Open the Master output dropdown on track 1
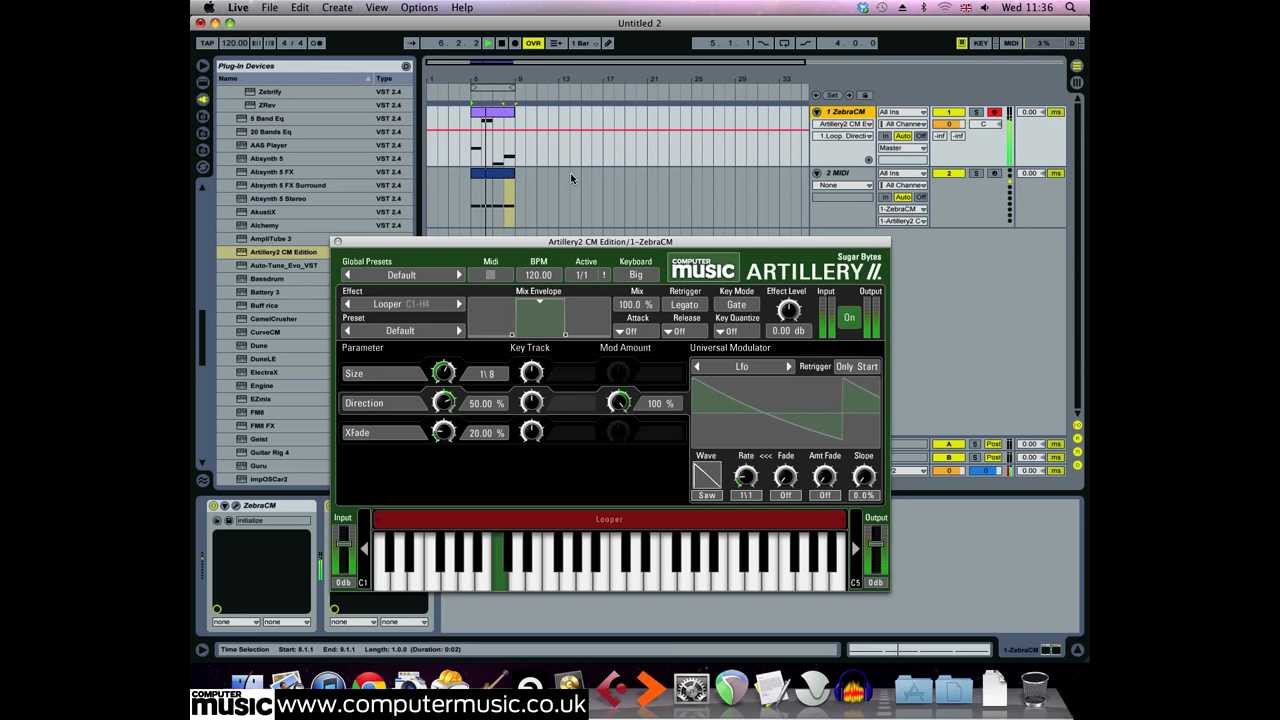The height and width of the screenshot is (720, 1280). (903, 148)
